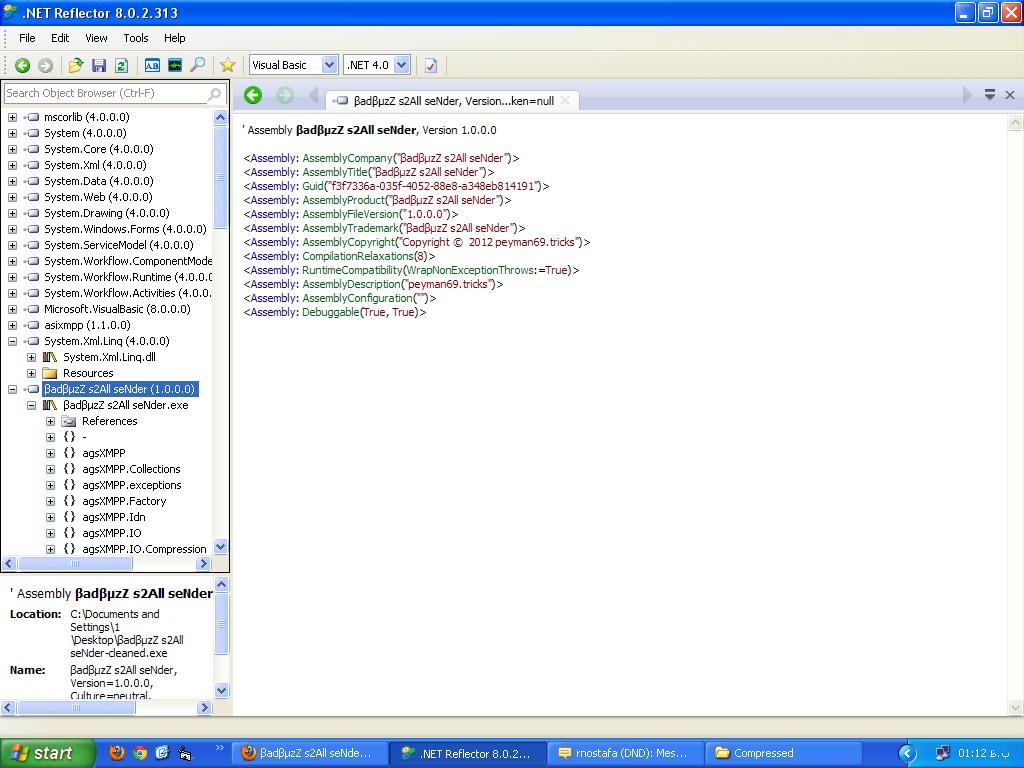Click the AssemblyTitle attribute link
The height and width of the screenshot is (768, 1024).
(335, 172)
